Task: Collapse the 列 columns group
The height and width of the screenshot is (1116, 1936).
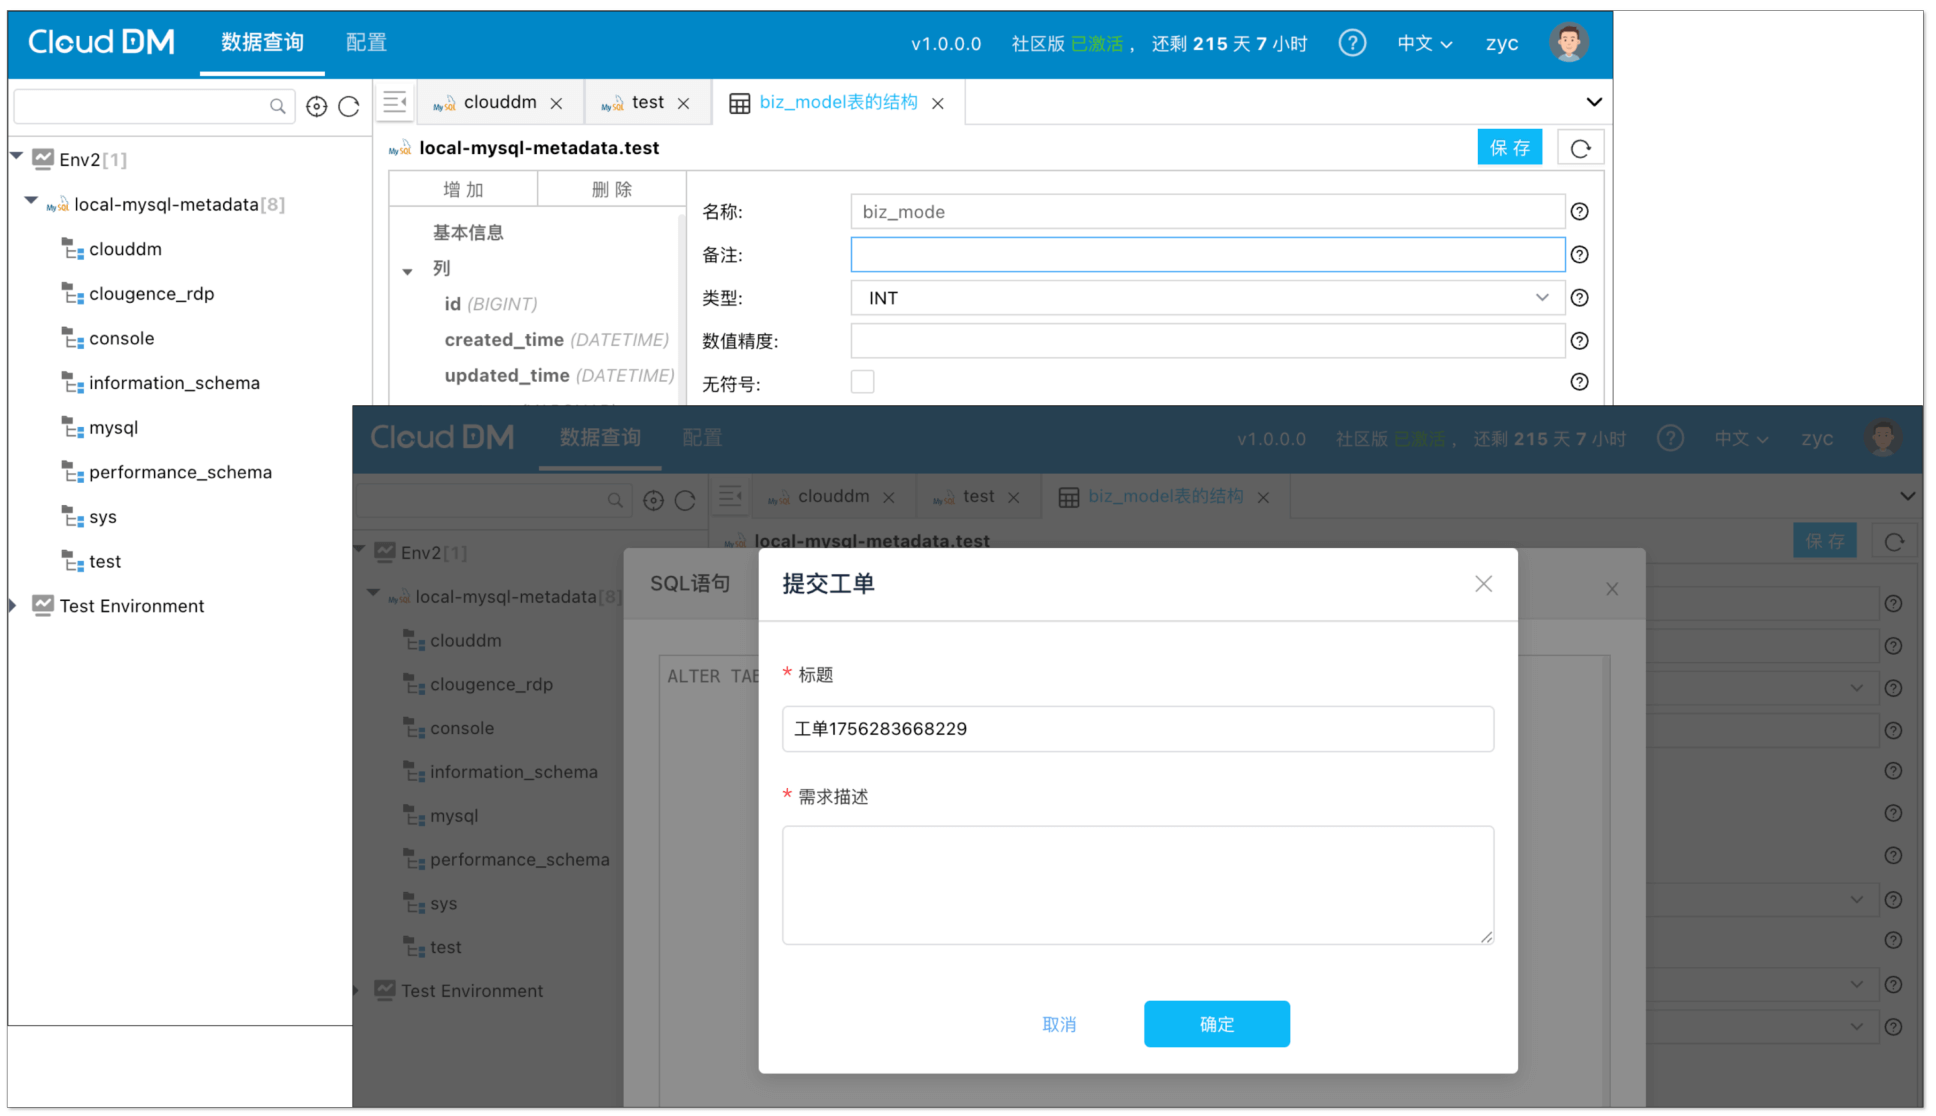Action: pos(408,271)
